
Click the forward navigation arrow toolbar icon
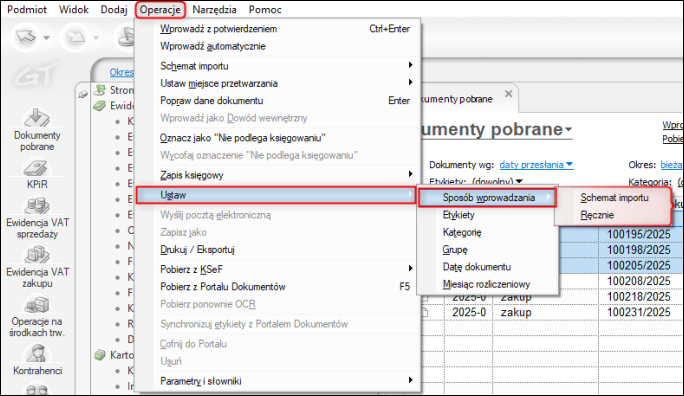click(x=75, y=37)
